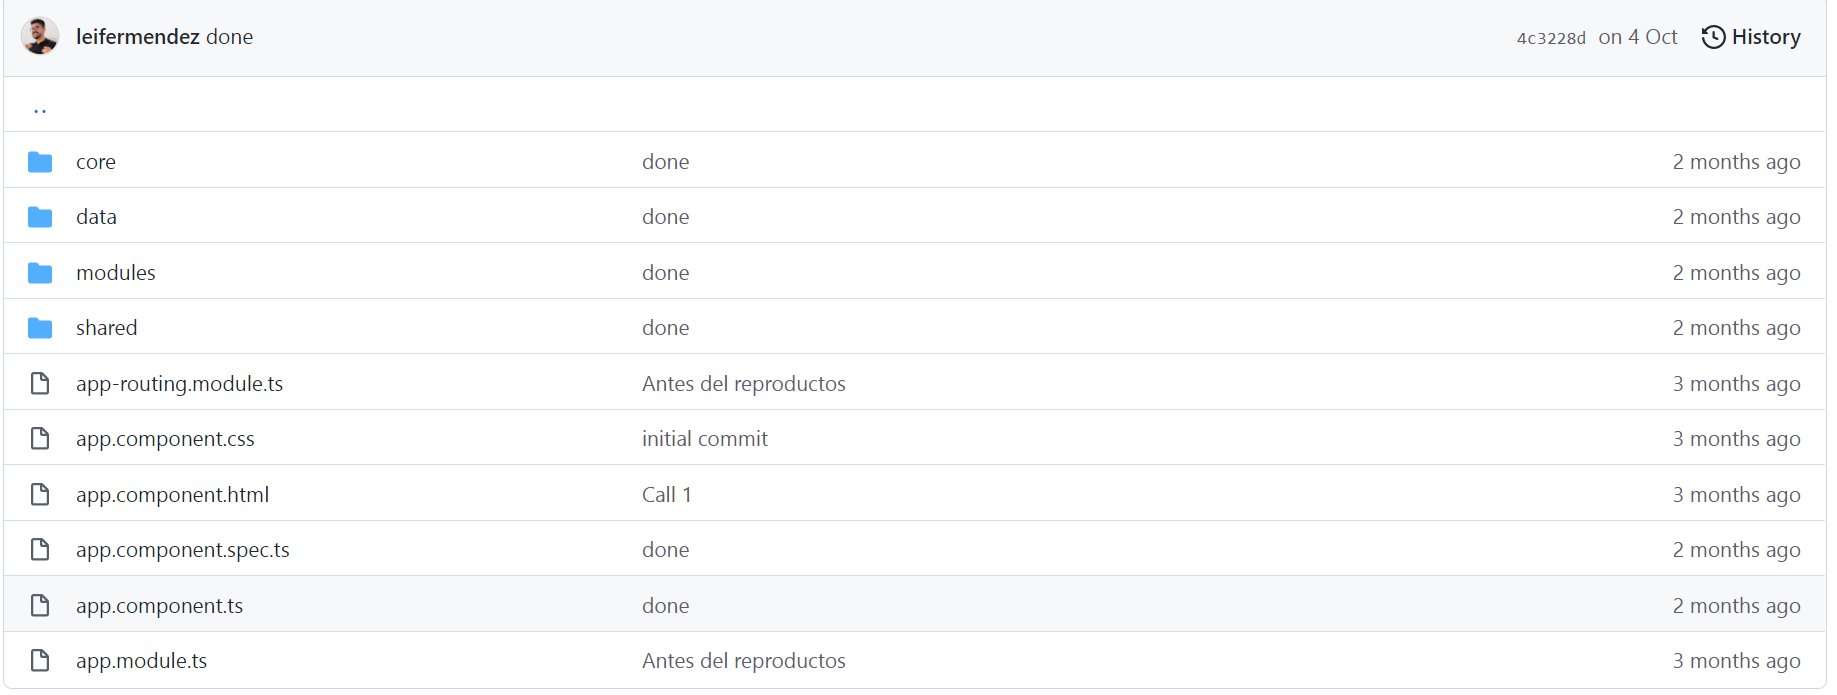
Task: Click '3 months ago' beside app.component.html
Action: click(1736, 494)
